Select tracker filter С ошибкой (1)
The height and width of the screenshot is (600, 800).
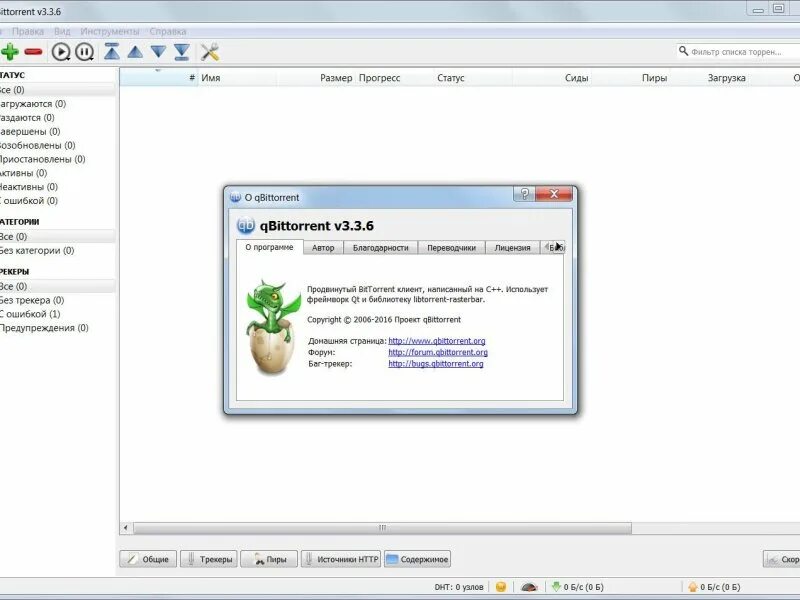30,314
